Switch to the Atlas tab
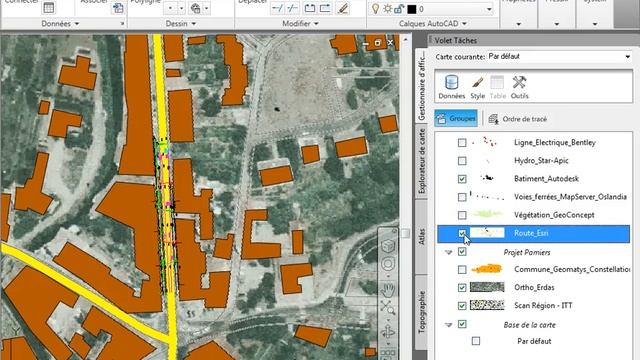 (421, 236)
